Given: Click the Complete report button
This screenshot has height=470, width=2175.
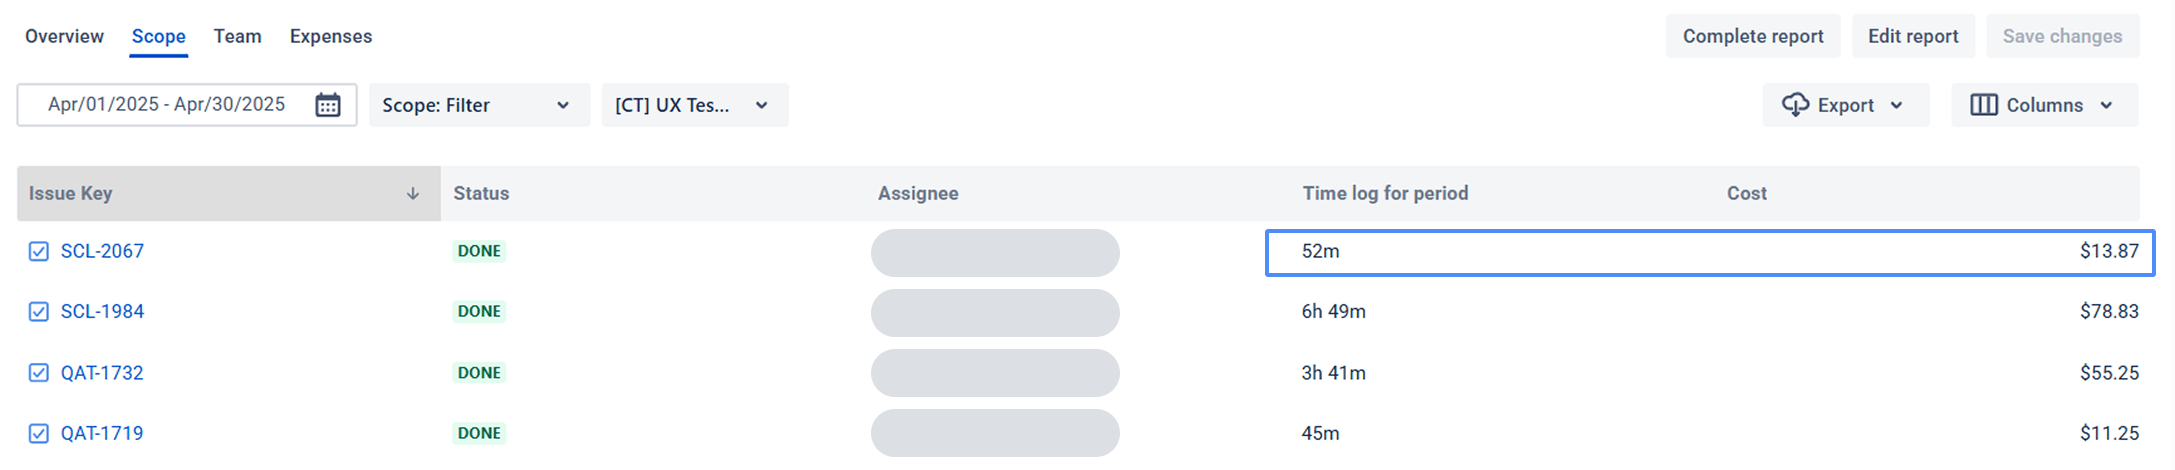Looking at the screenshot, I should pos(1753,36).
